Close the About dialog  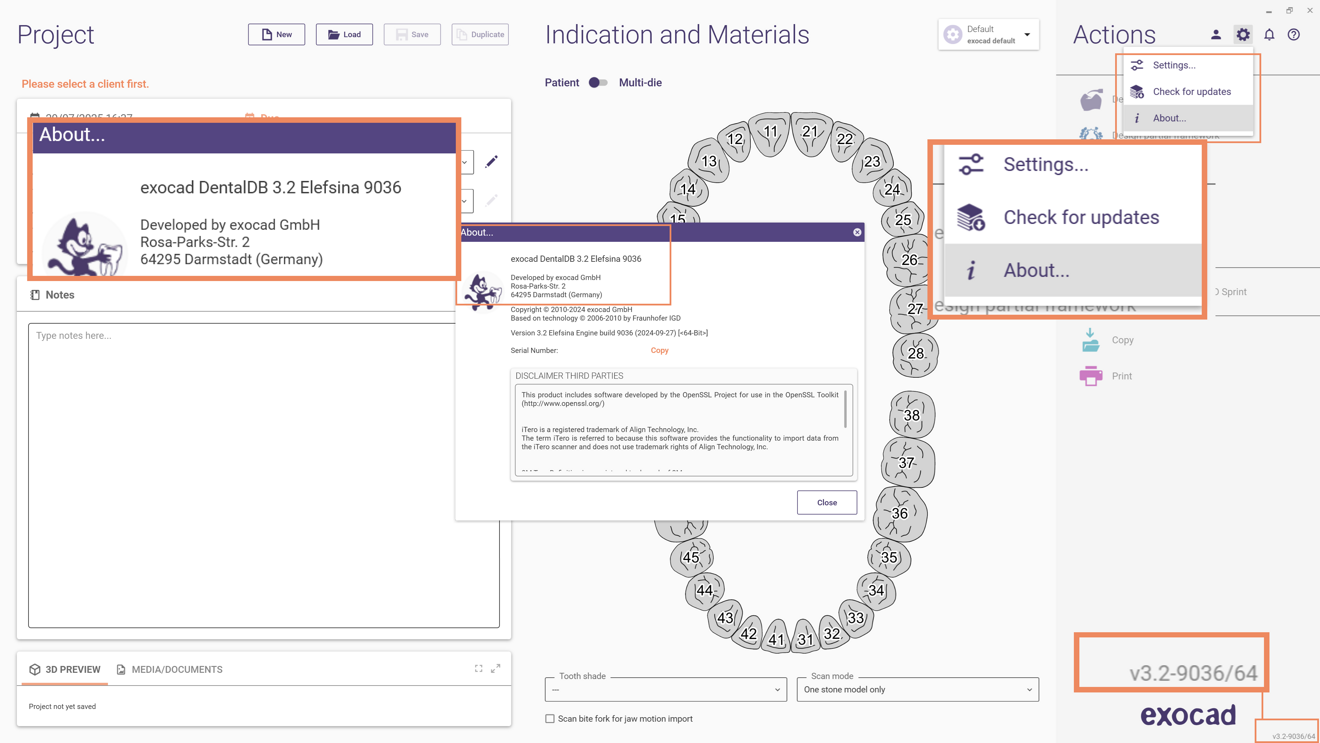click(826, 501)
